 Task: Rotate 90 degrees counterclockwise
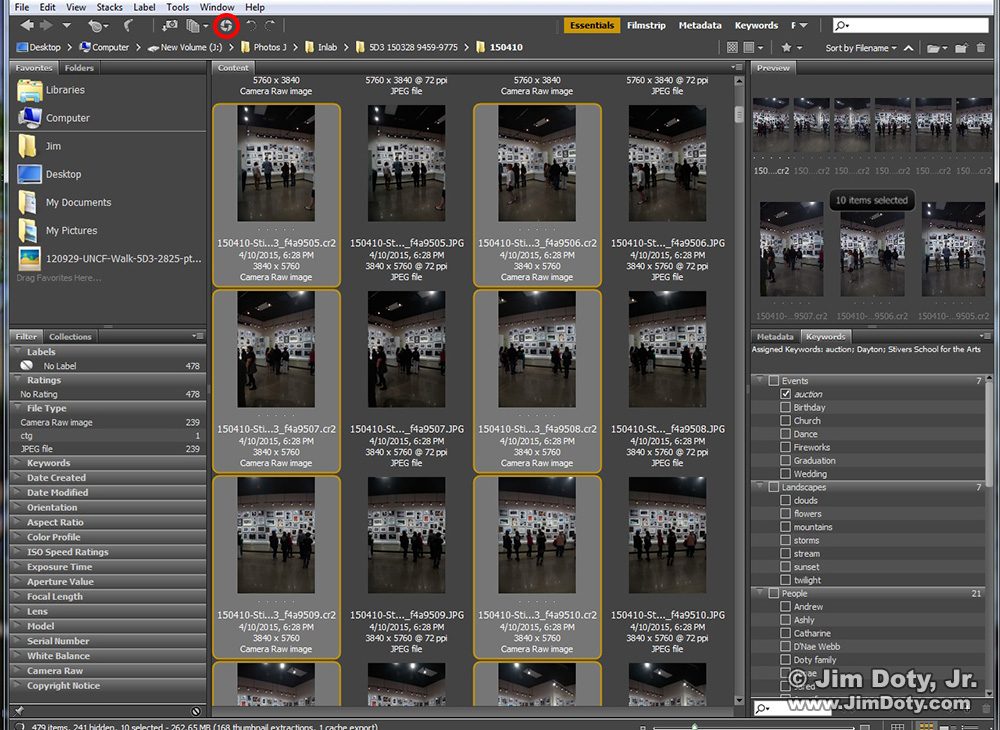(251, 26)
